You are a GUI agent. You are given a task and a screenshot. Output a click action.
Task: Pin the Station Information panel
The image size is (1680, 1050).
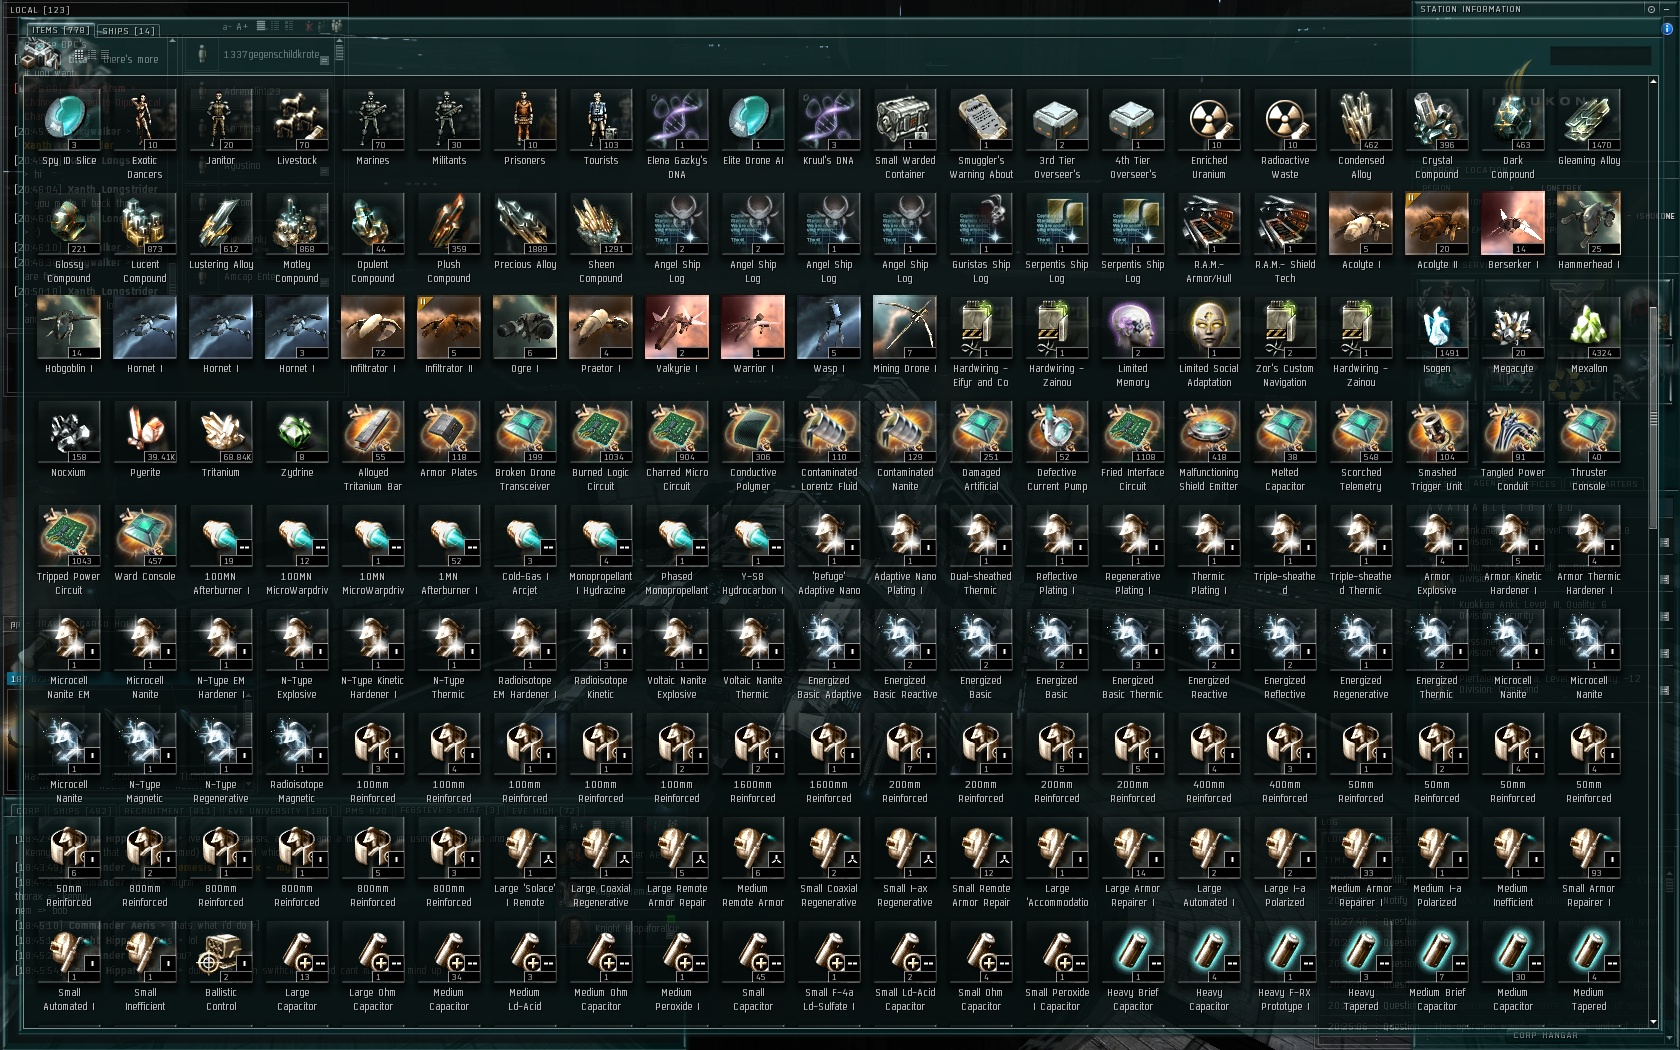[1651, 9]
